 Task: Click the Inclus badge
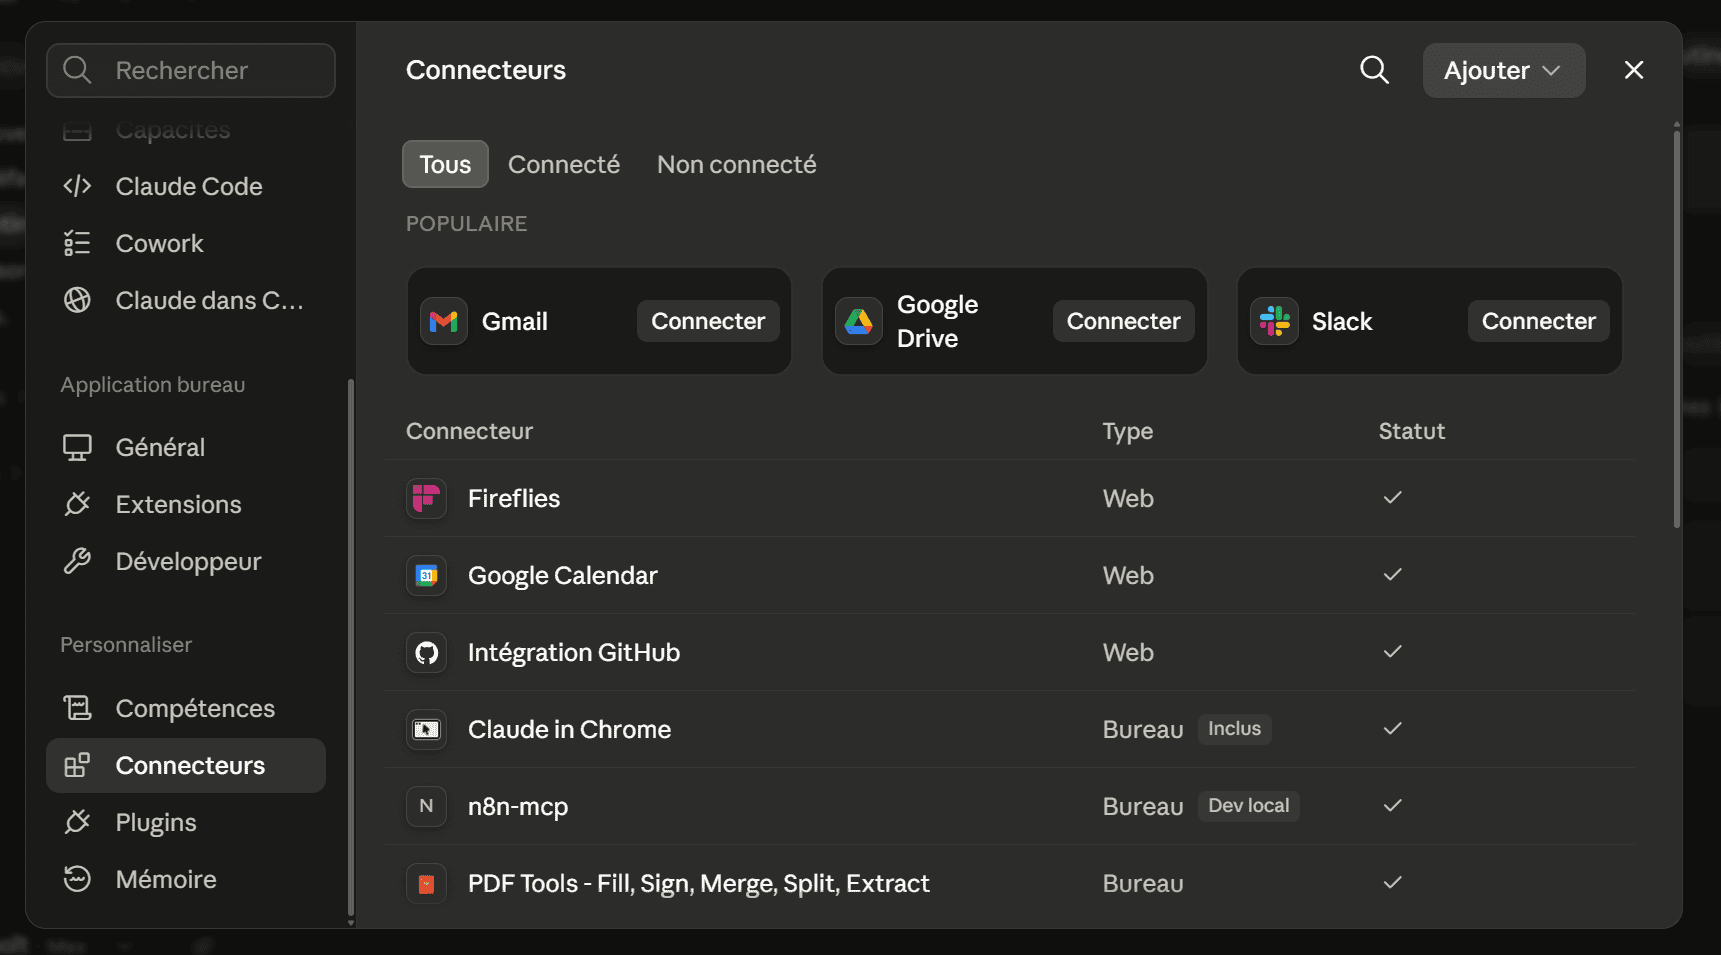1234,729
